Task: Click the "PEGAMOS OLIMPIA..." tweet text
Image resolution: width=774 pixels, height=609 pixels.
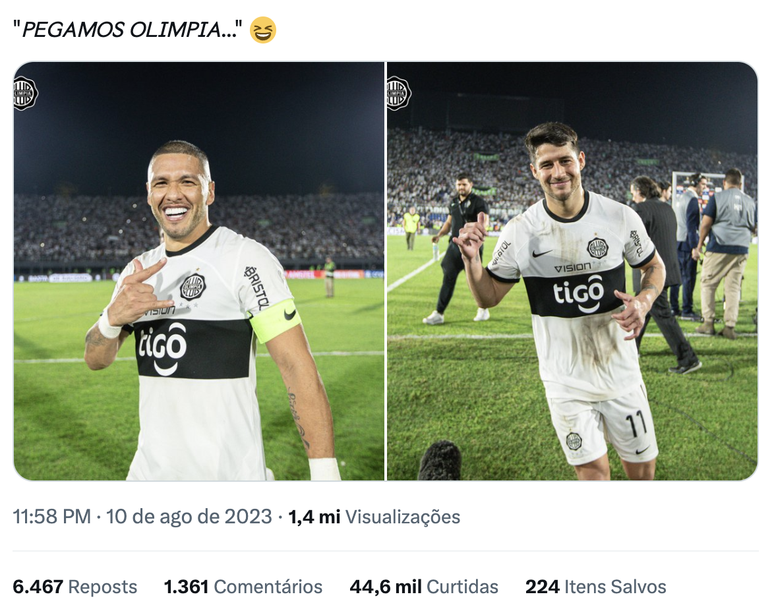Action: (127, 30)
